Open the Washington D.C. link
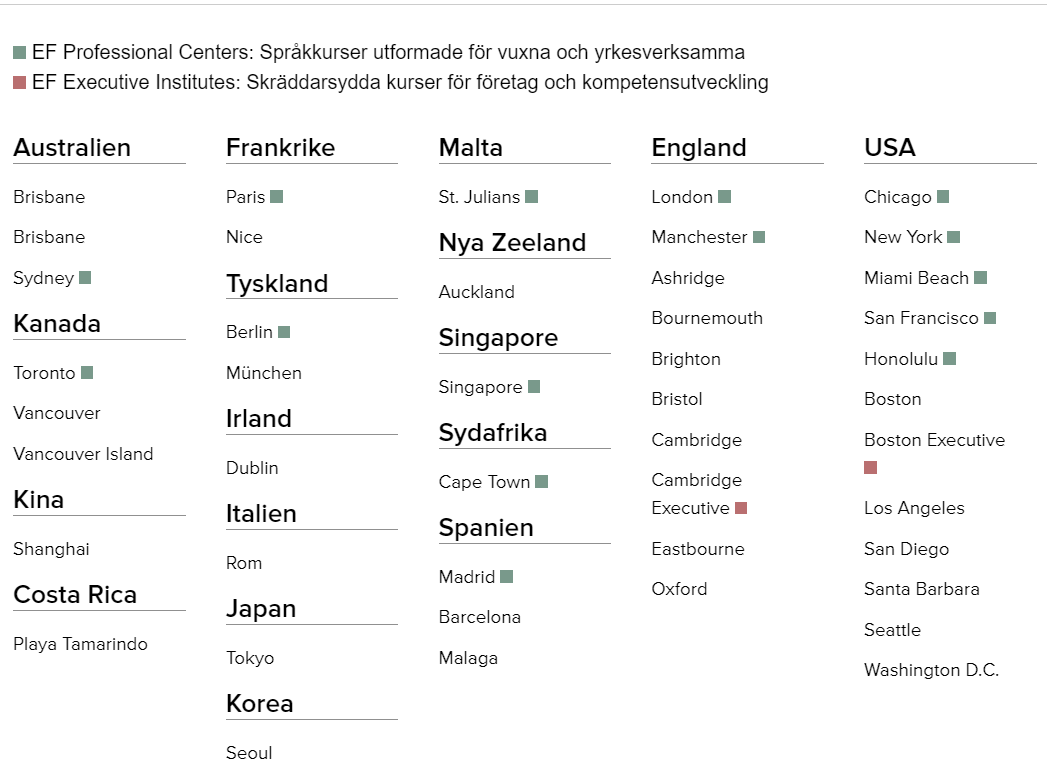1047x777 pixels. click(x=931, y=670)
